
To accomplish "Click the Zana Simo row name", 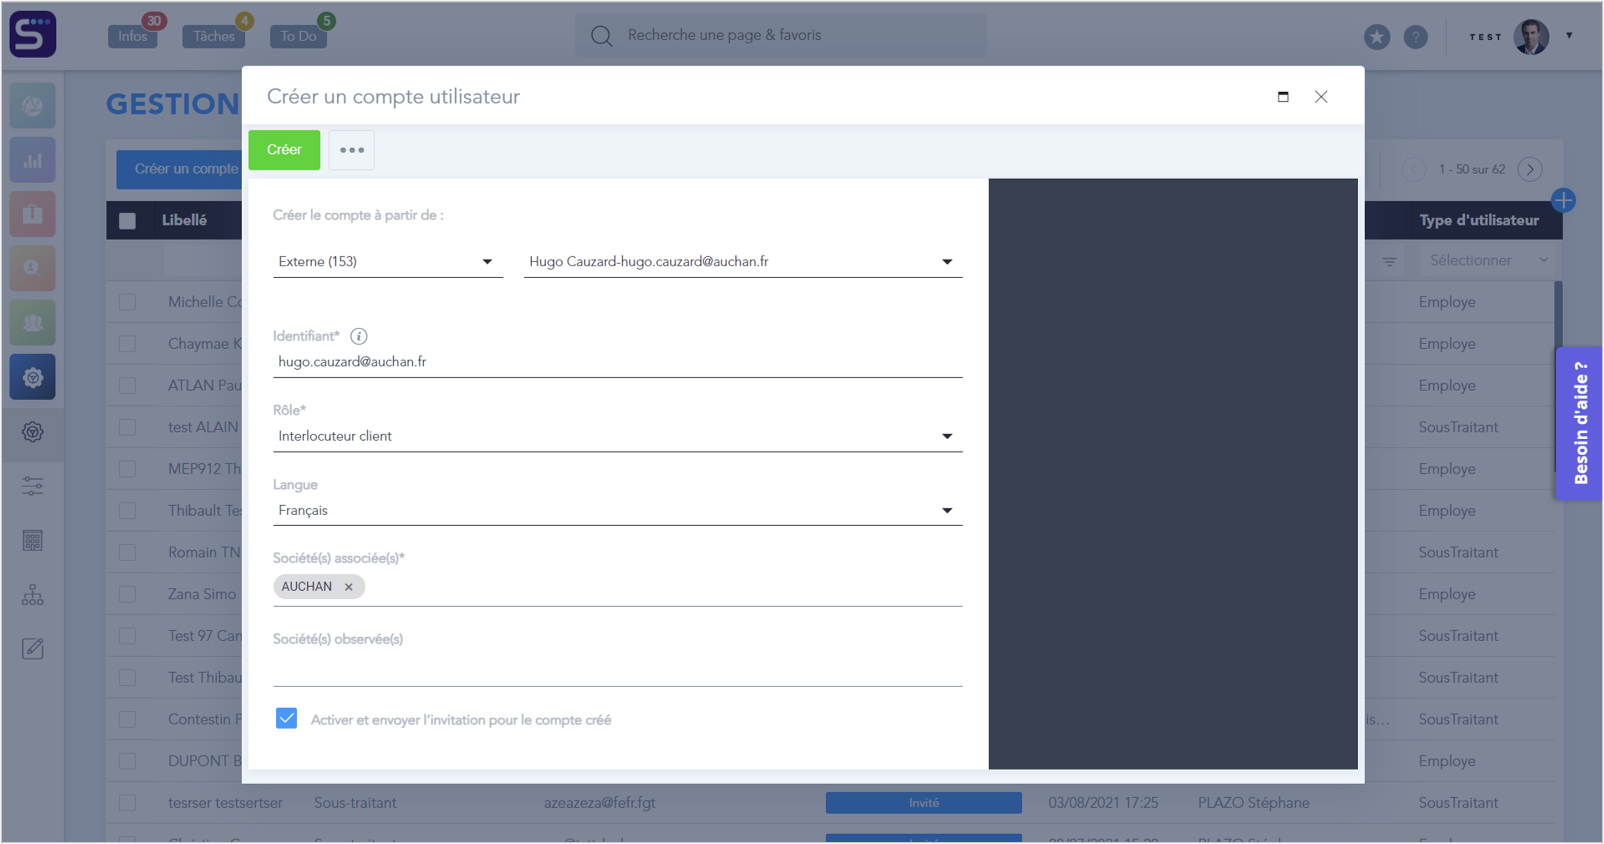I will click(x=202, y=594).
